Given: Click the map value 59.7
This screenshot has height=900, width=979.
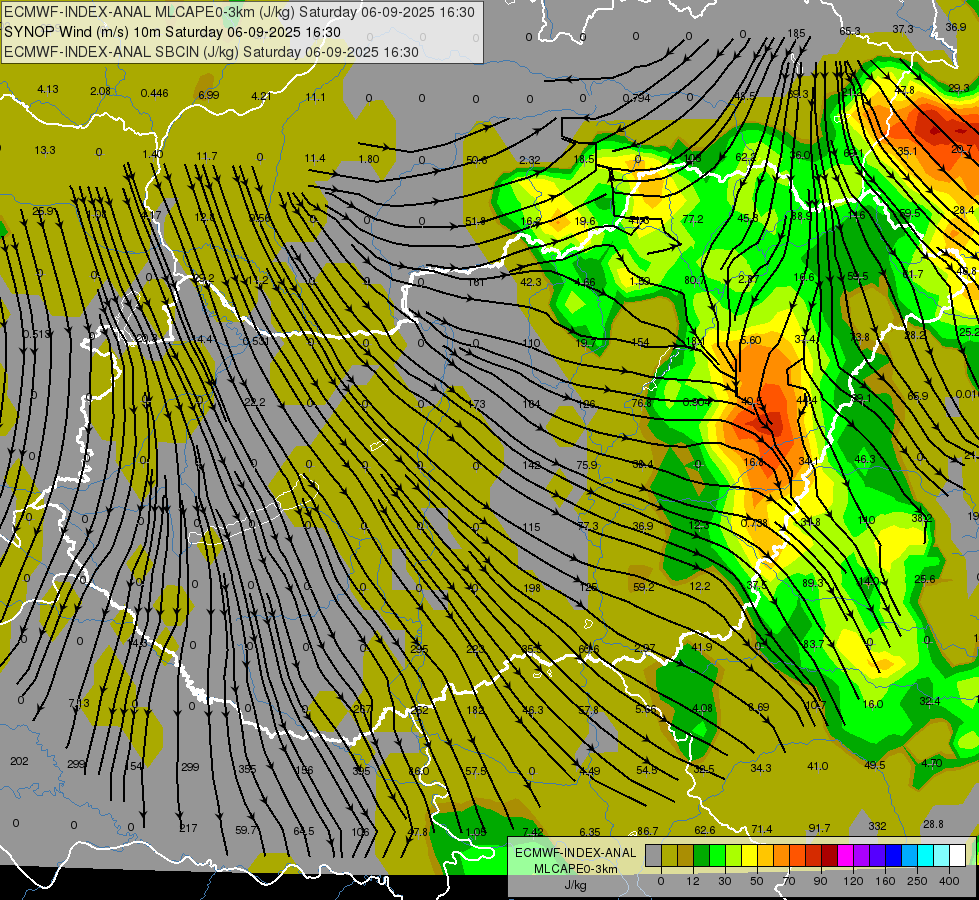Looking at the screenshot, I should (x=246, y=830).
